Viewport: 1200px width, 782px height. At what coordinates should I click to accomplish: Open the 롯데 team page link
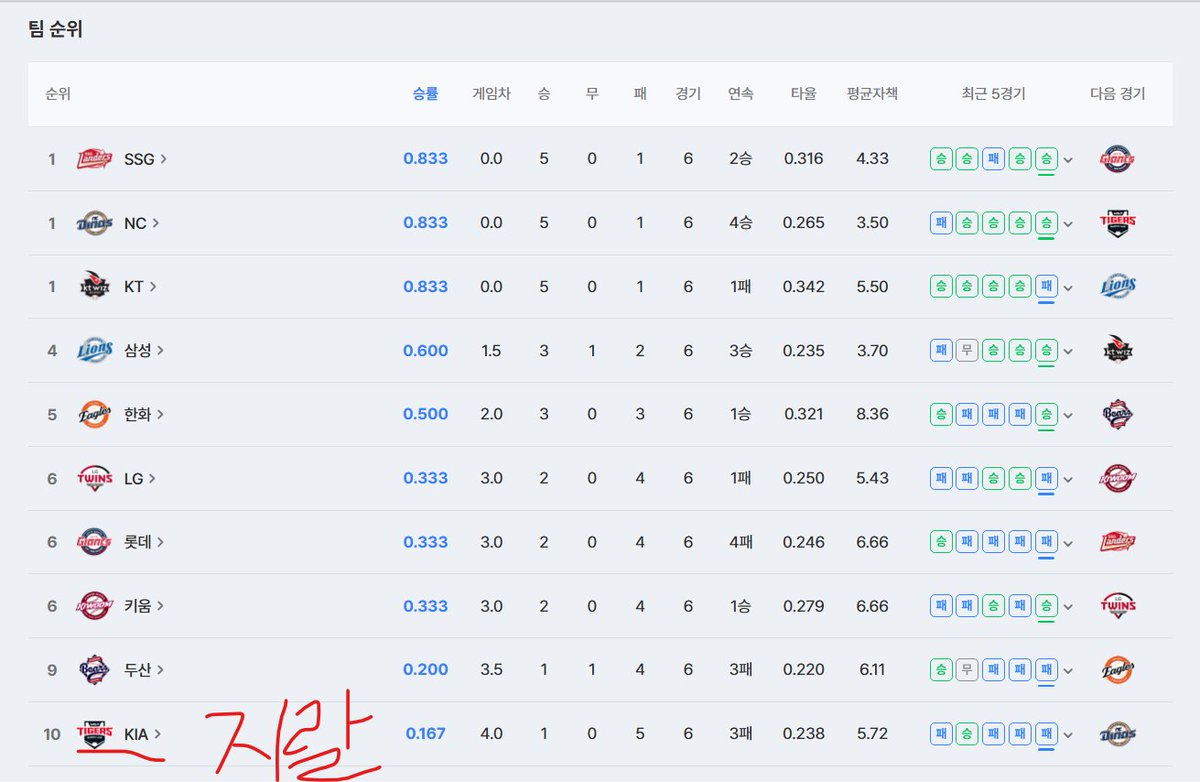144,542
